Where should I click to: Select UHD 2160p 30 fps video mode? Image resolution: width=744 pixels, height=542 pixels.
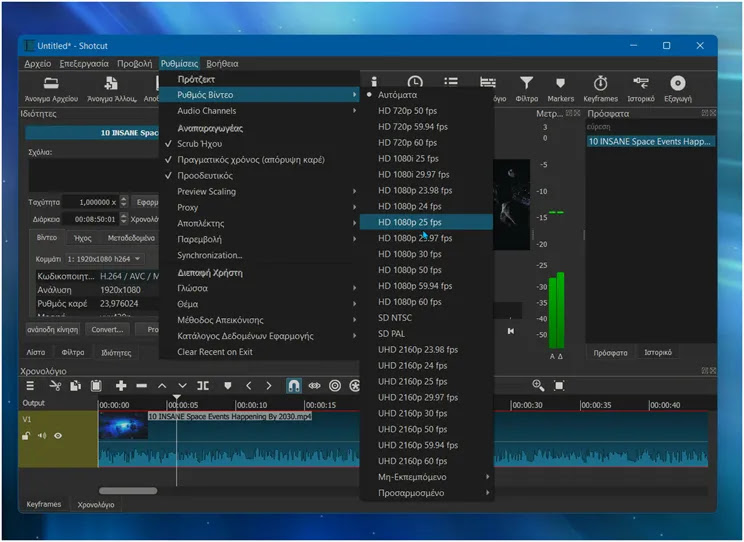tap(427, 413)
